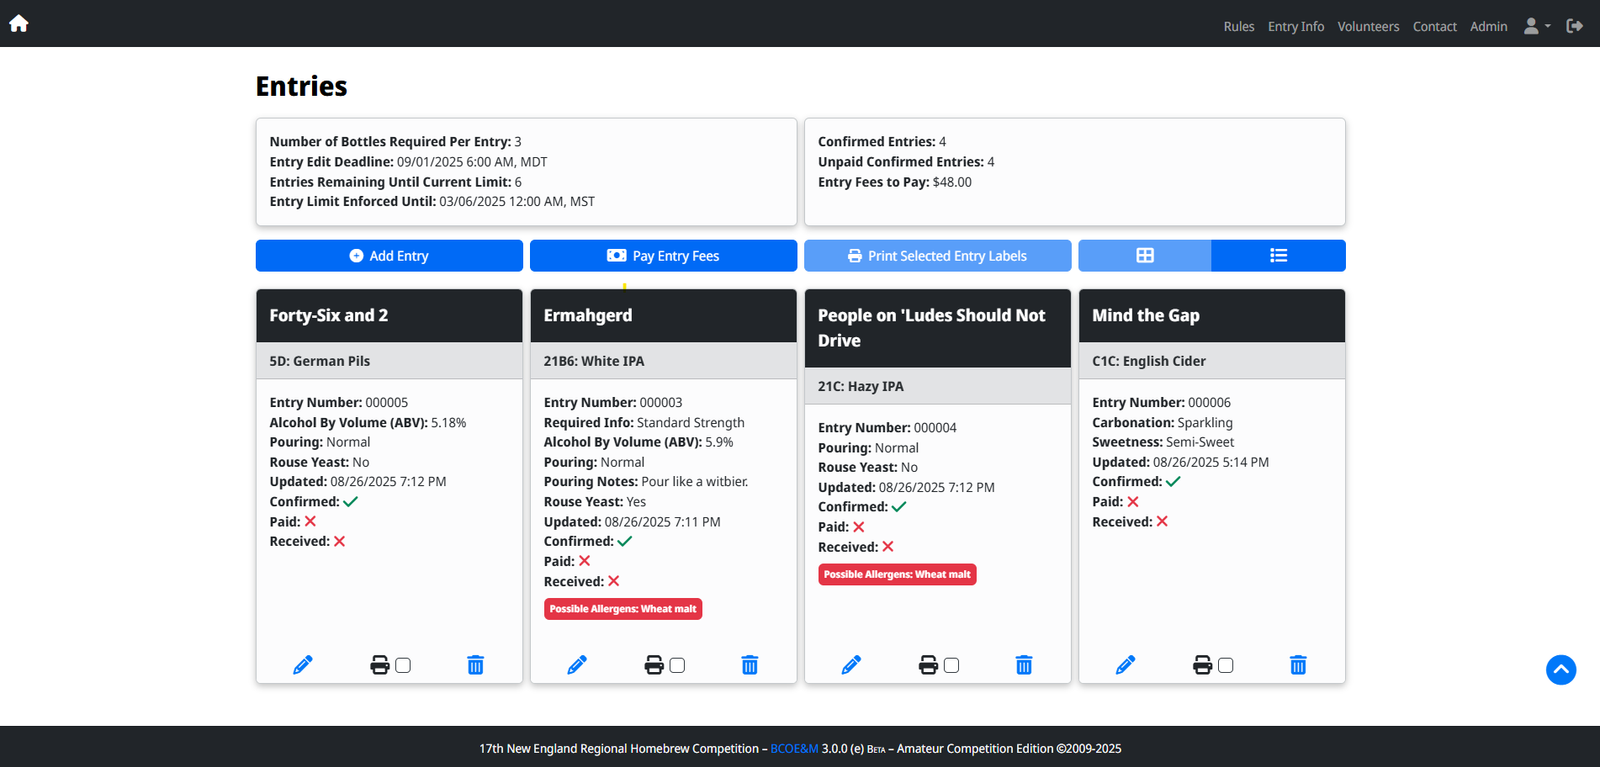Go to the Rules page
This screenshot has height=767, width=1600.
1238,27
